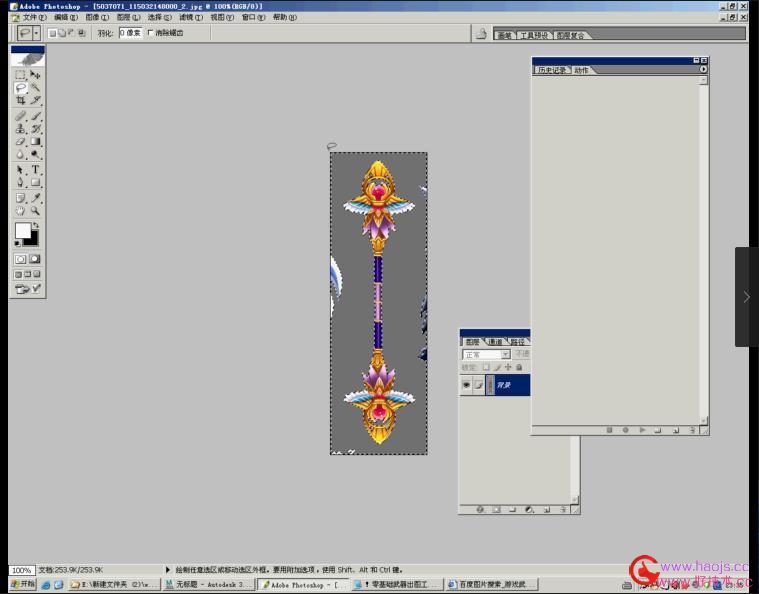
Task: Open the 滤镜 (Filter) menu
Action: point(191,17)
